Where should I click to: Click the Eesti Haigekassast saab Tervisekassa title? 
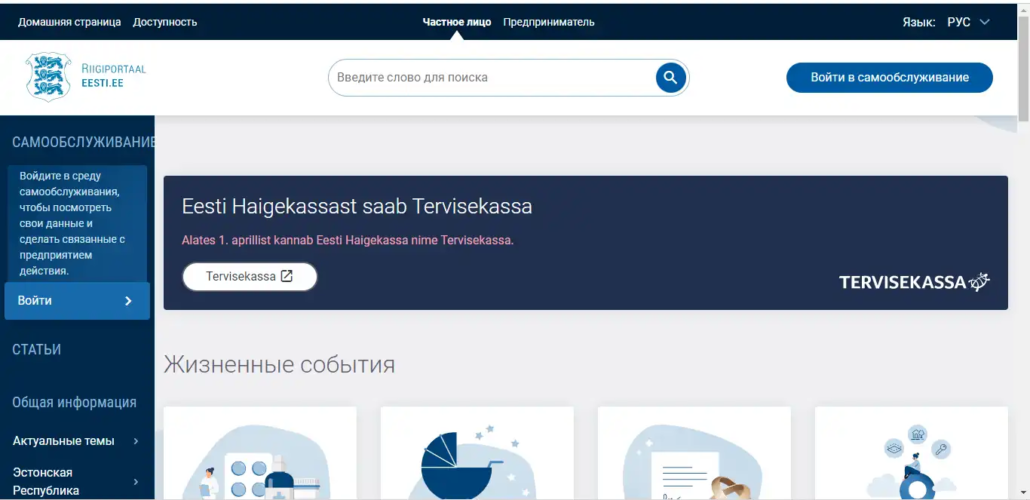pos(357,206)
